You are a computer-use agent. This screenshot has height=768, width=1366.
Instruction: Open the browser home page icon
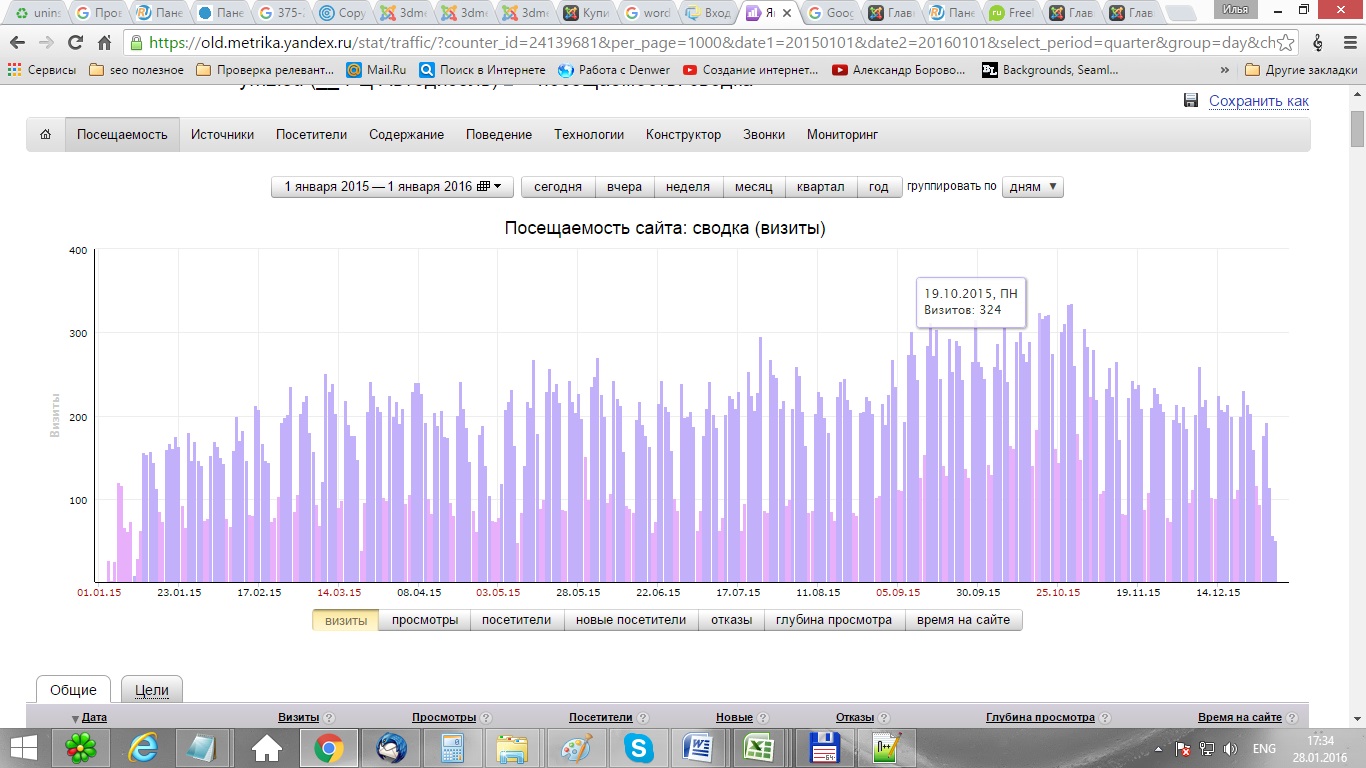click(x=104, y=43)
